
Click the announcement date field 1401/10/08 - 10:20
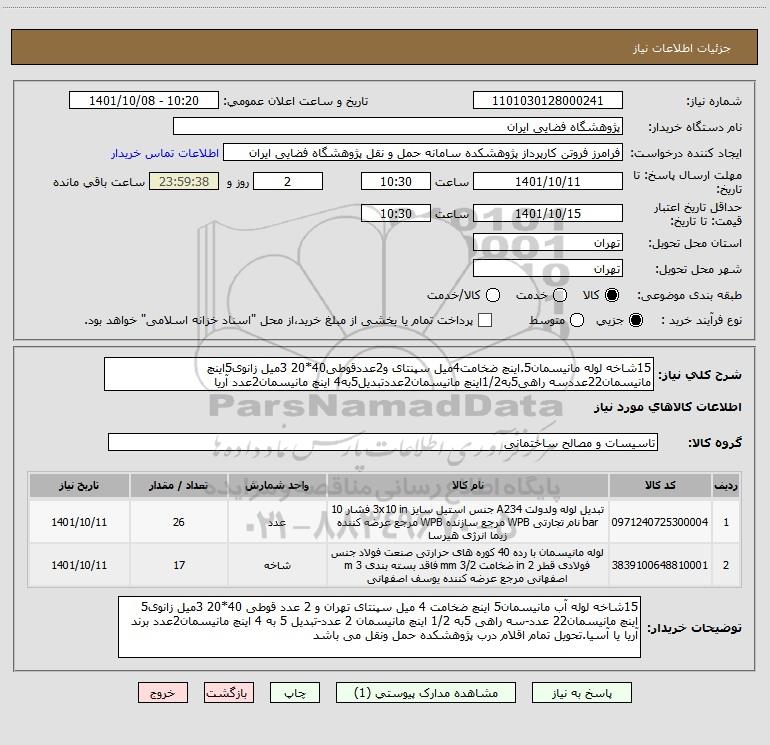point(144,101)
